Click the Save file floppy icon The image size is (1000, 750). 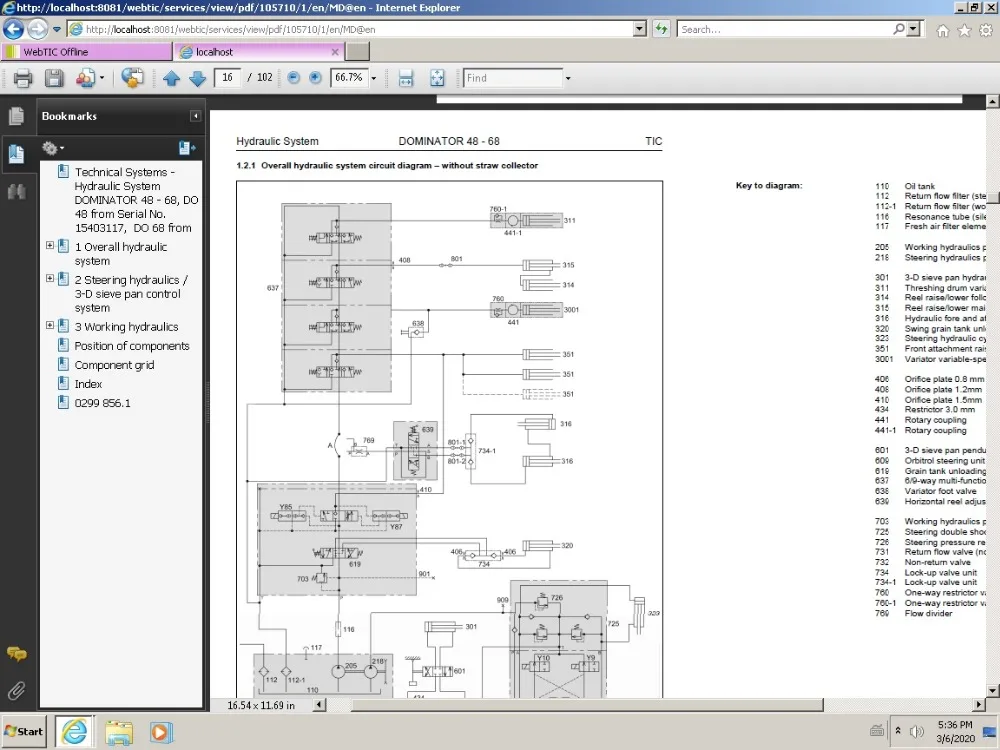[x=54, y=78]
